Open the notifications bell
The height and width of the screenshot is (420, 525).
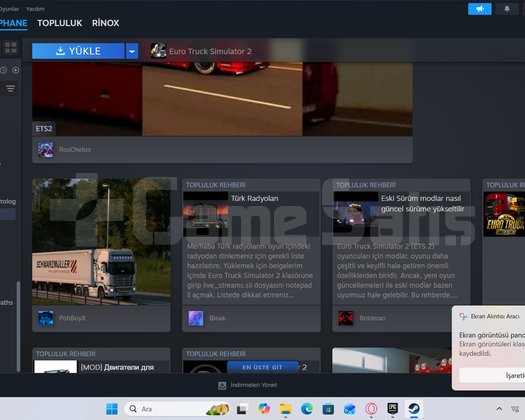pyautogui.click(x=507, y=9)
